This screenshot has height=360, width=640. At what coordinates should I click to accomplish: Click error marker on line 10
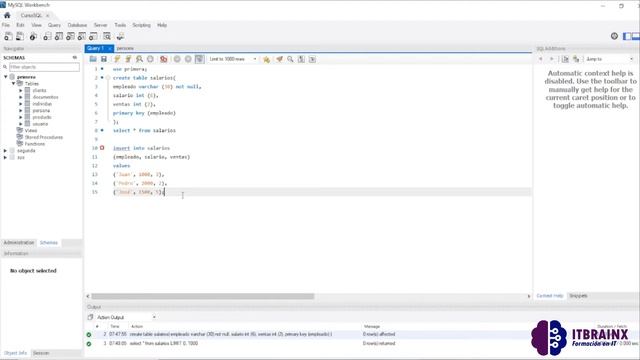102,148
